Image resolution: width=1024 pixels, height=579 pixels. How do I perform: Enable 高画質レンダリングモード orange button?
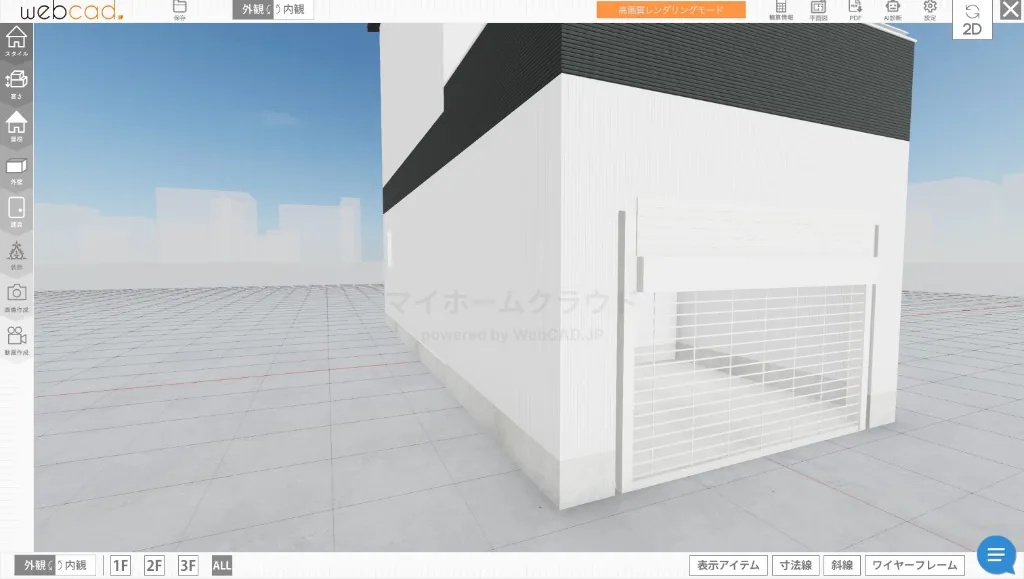click(671, 10)
